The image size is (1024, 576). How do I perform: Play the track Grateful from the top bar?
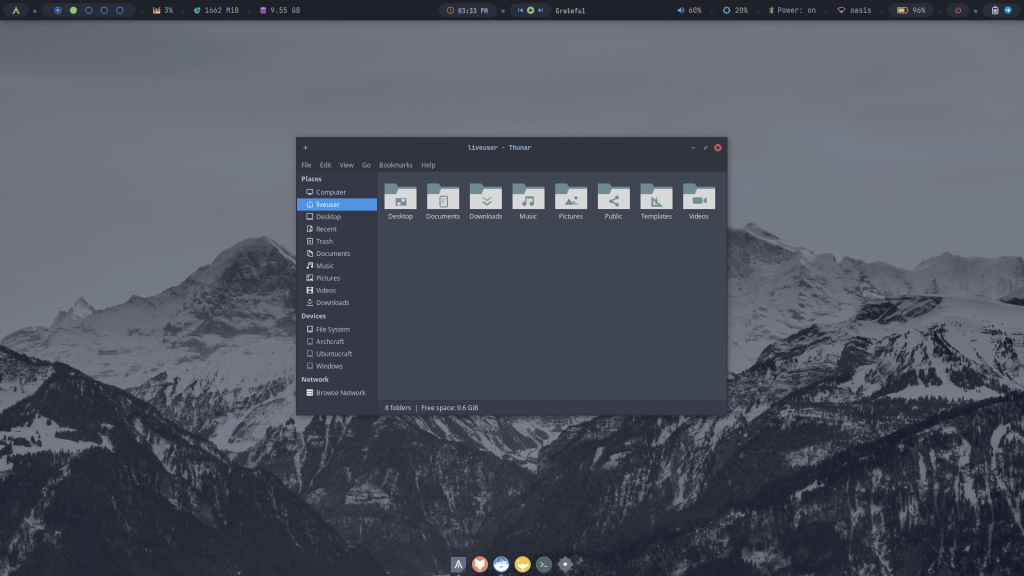click(x=532, y=10)
